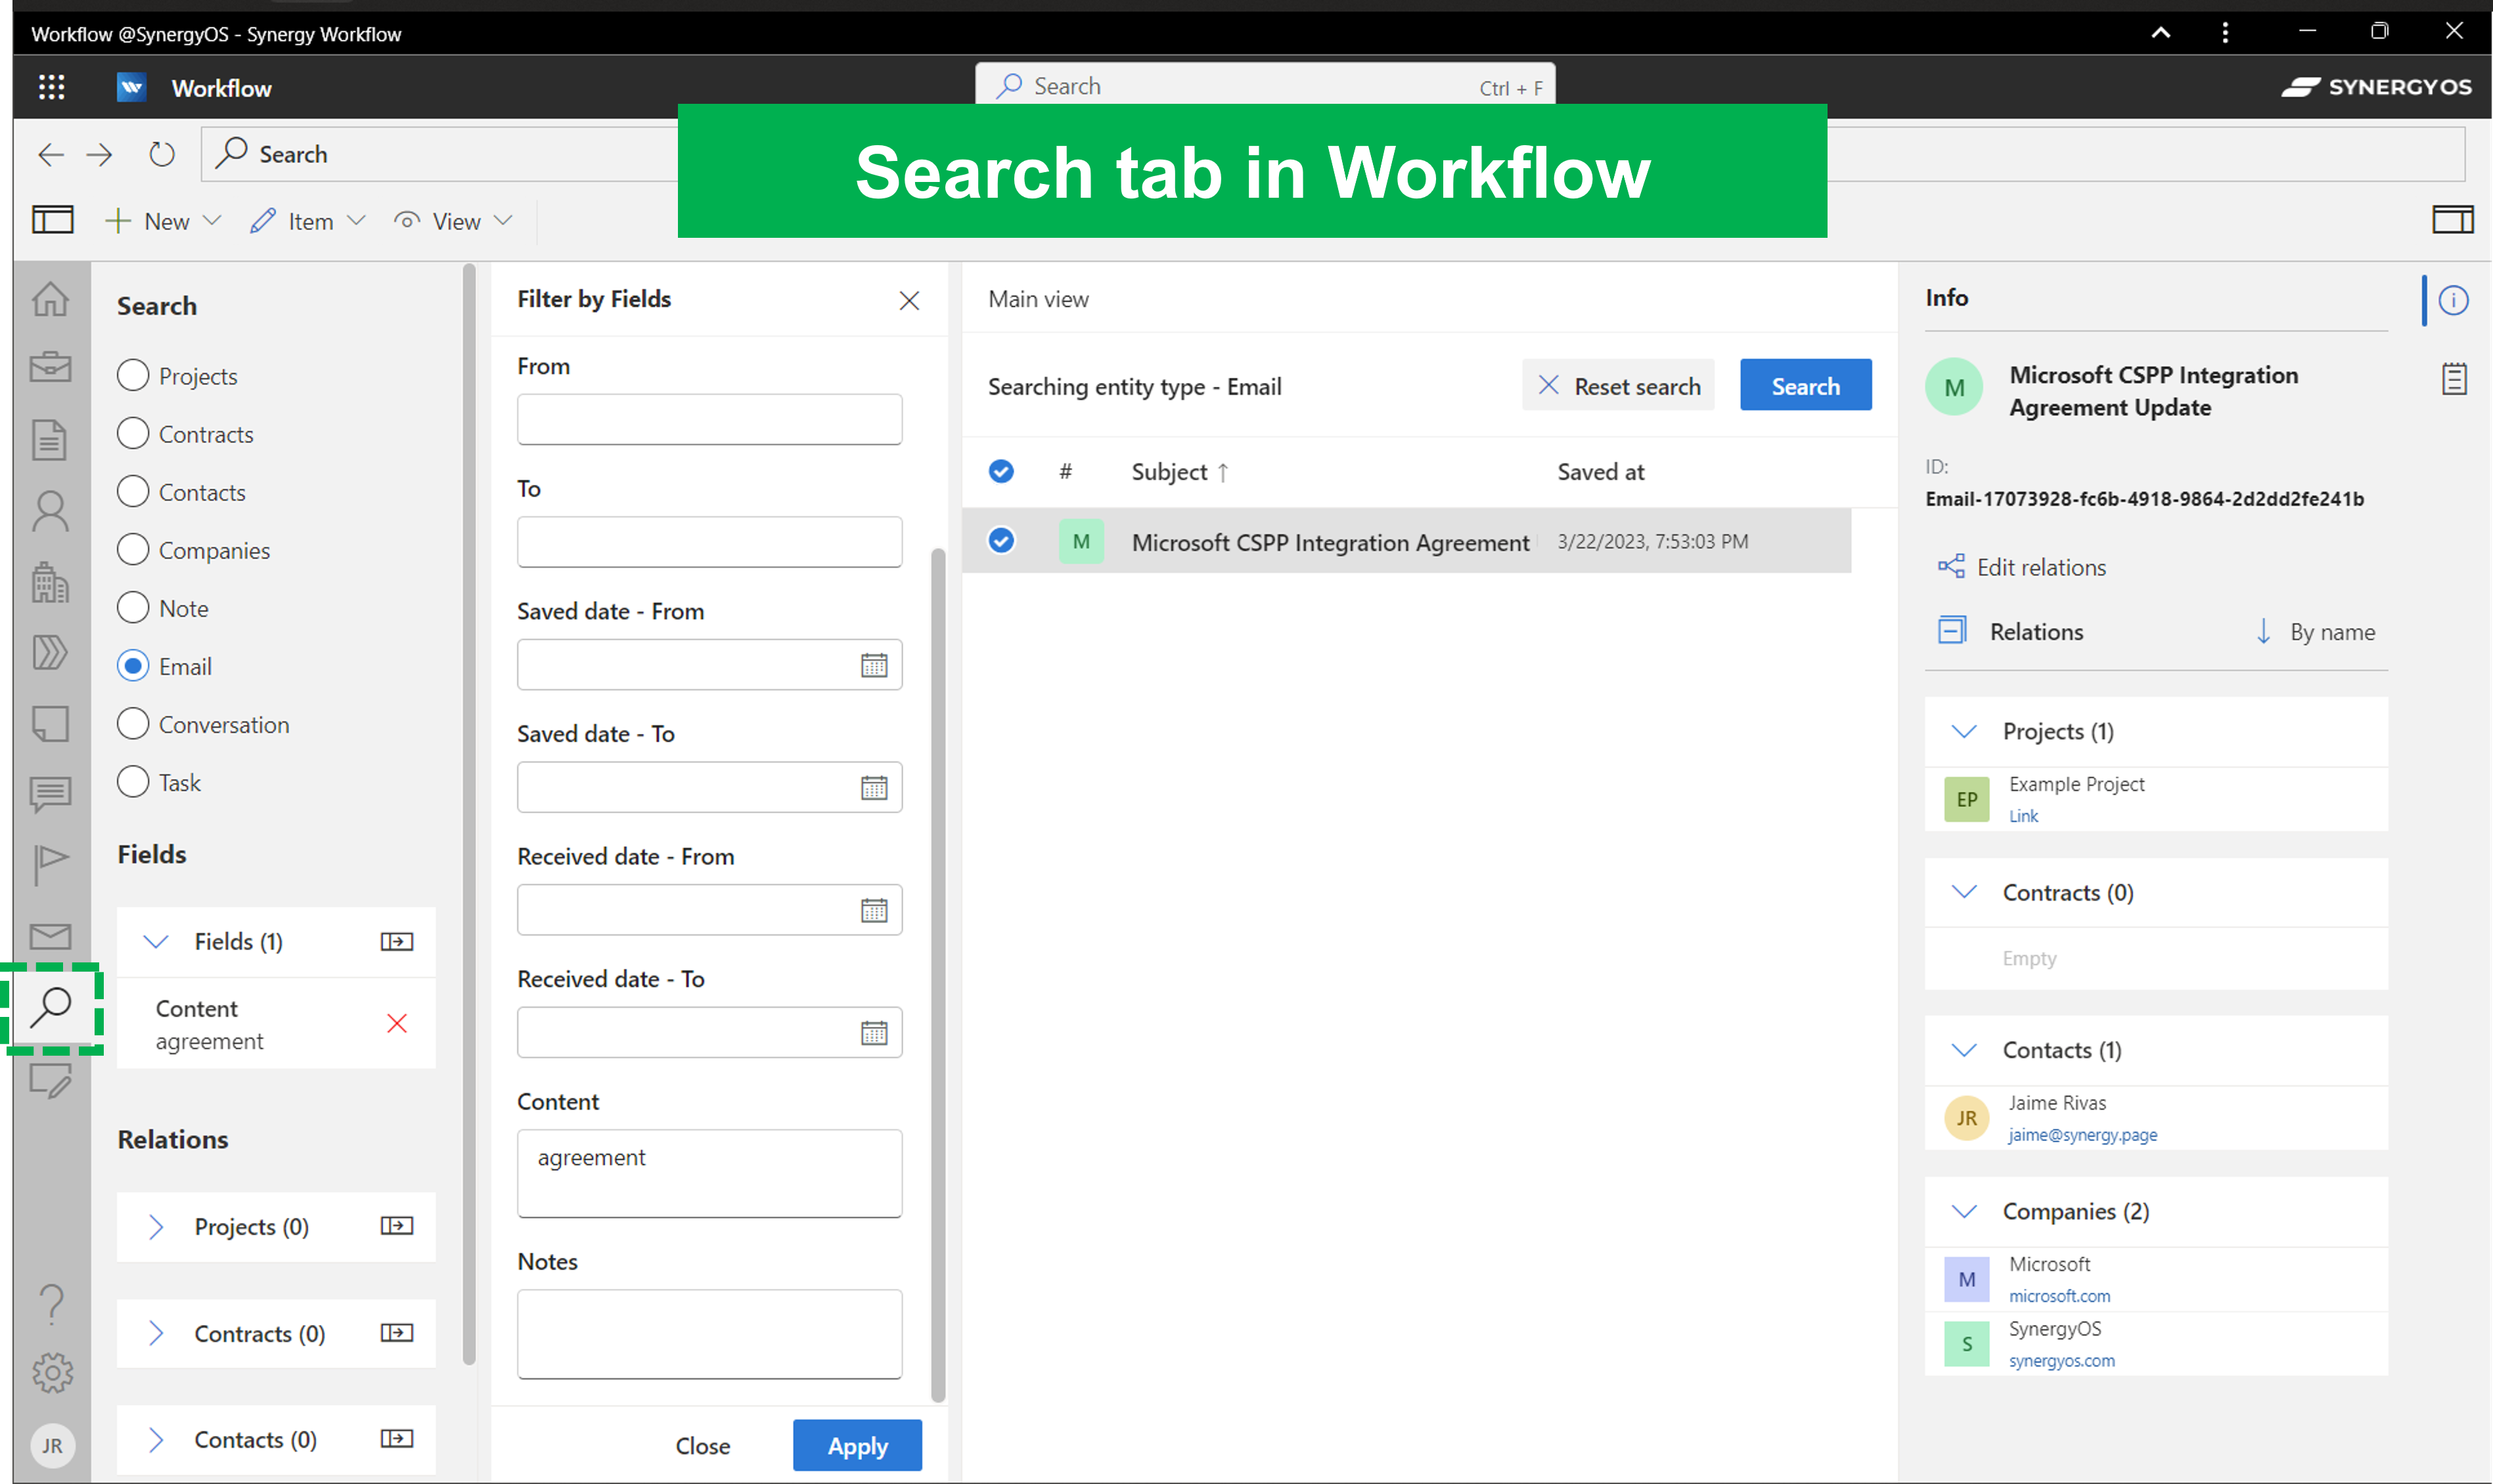Click Close at bottom of filter panel

click(702, 1446)
